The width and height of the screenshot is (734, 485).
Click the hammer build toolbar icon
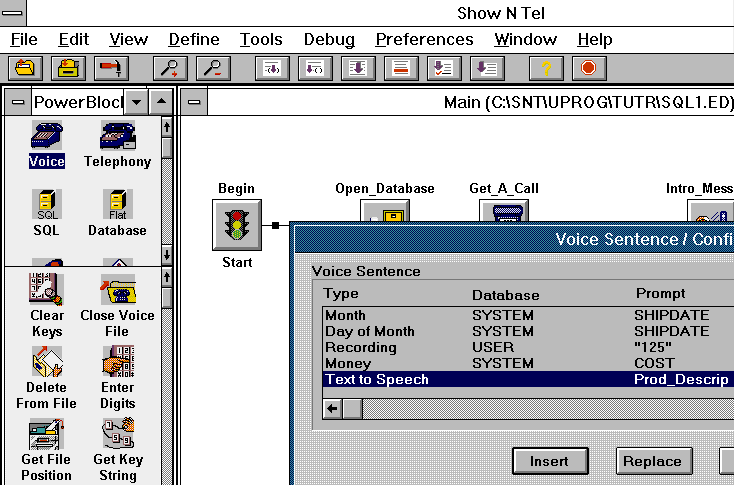111,68
